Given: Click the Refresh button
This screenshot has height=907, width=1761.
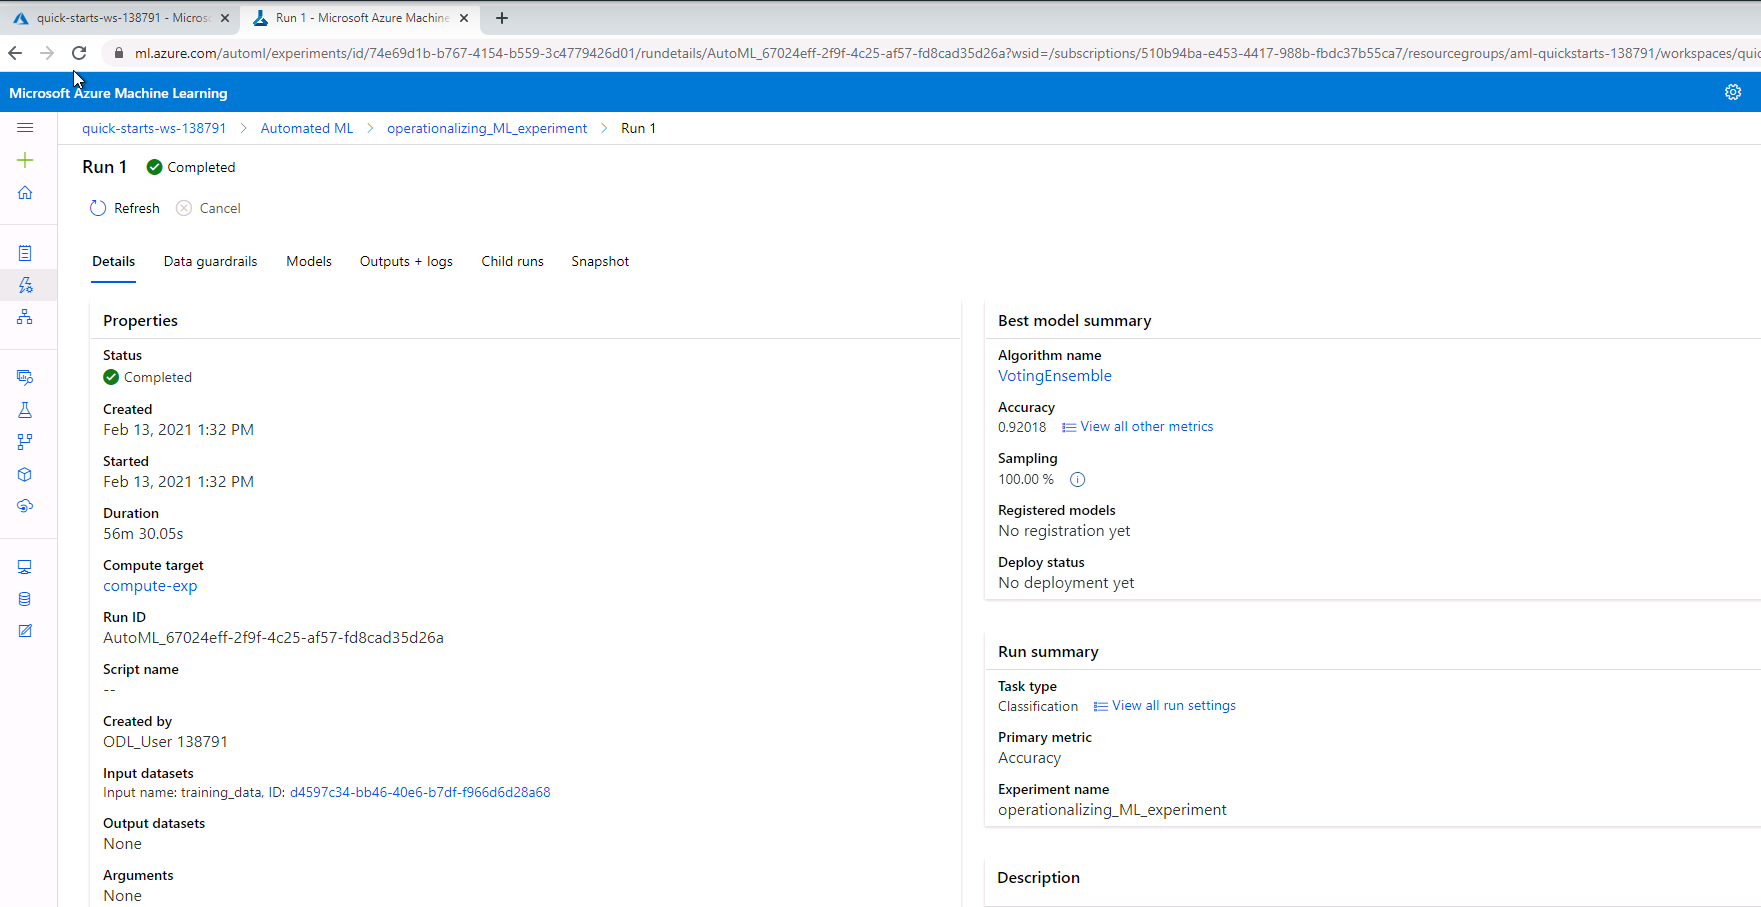Looking at the screenshot, I should pos(125,208).
